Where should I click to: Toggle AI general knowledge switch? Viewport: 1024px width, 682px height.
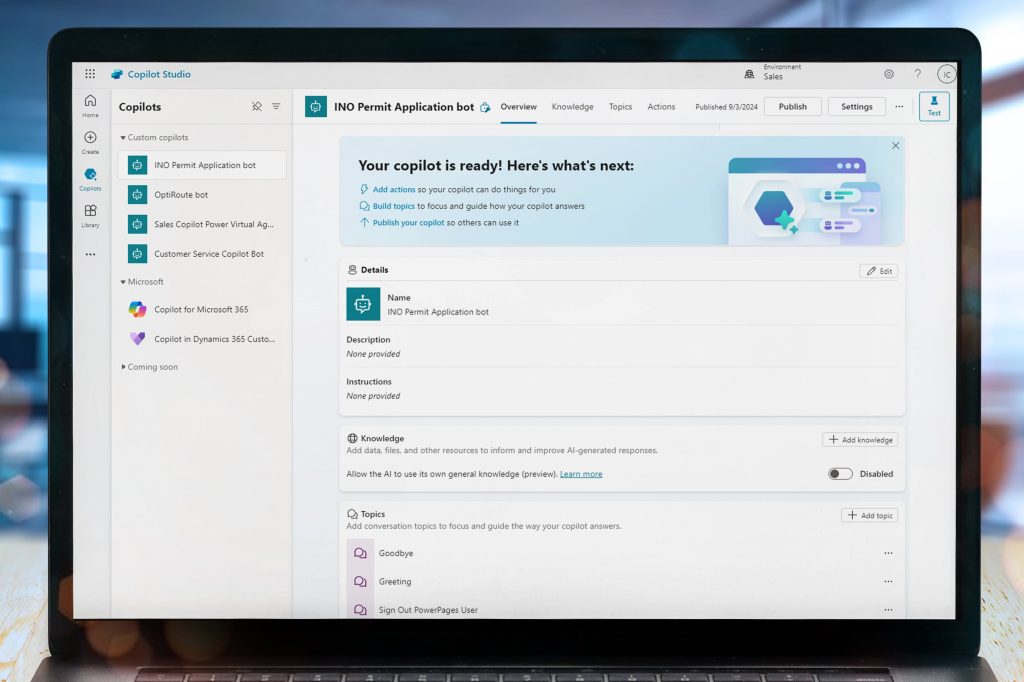coord(840,474)
